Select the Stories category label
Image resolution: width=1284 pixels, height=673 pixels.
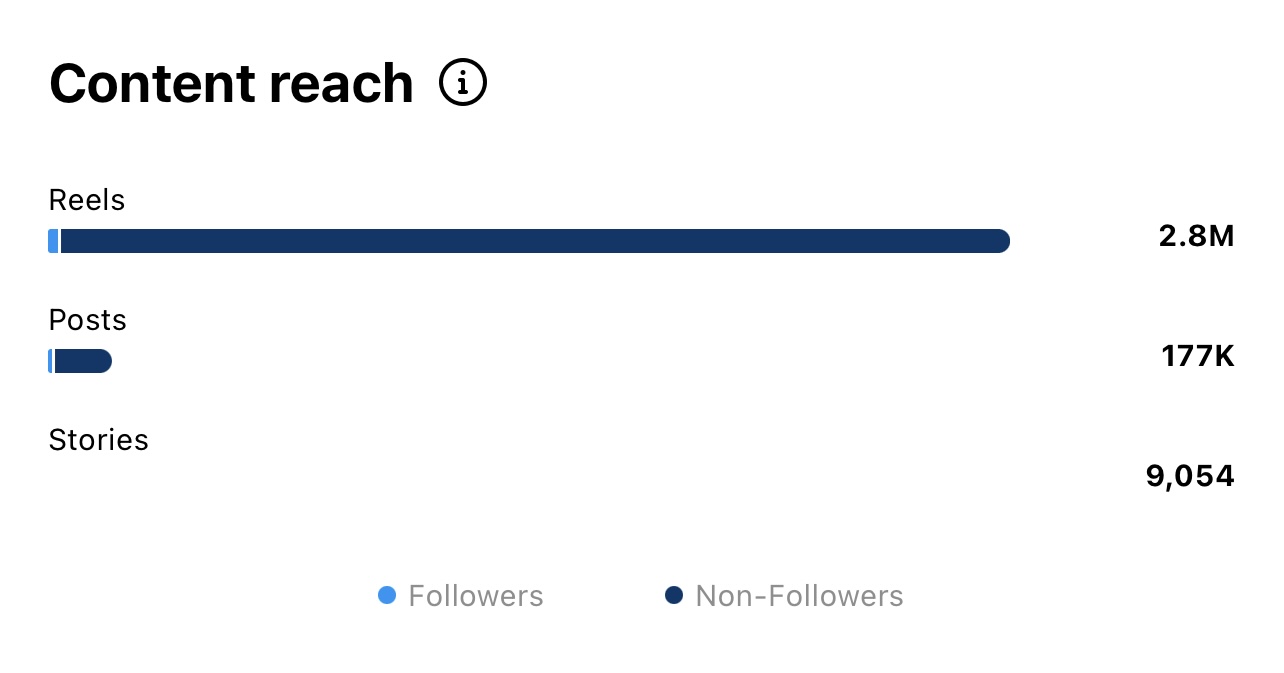click(x=98, y=440)
